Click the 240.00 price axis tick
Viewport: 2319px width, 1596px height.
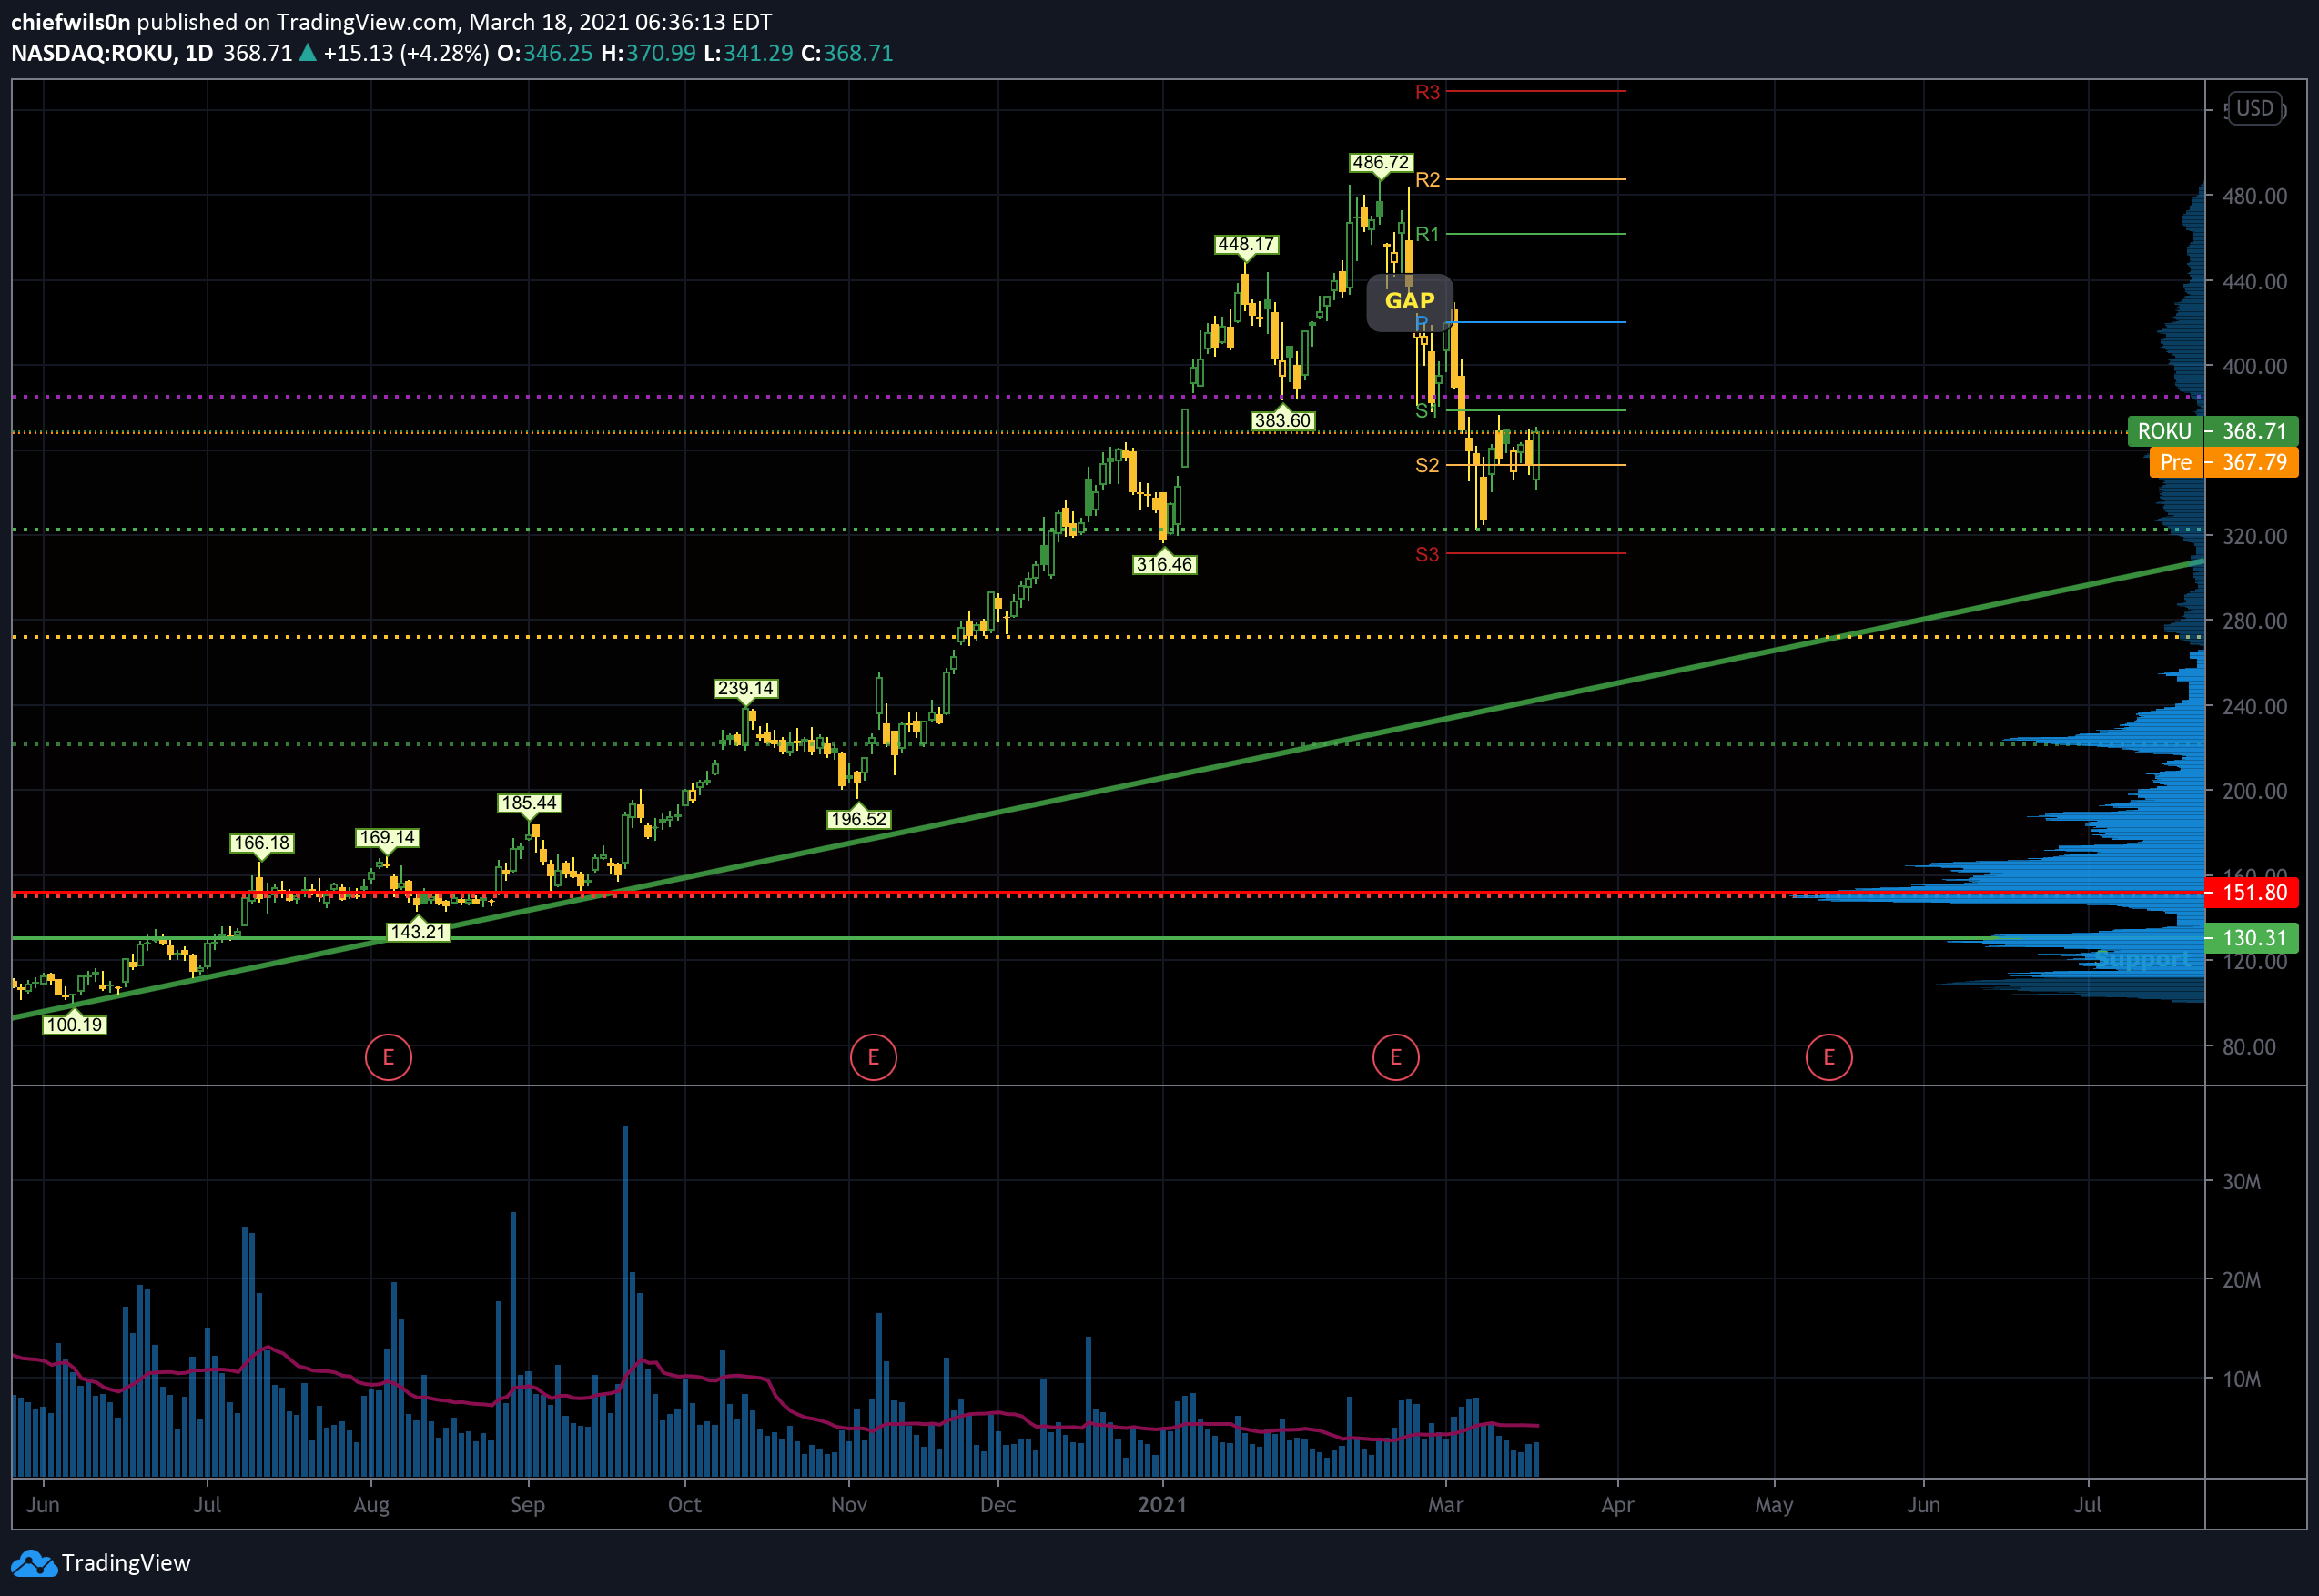click(x=2254, y=706)
